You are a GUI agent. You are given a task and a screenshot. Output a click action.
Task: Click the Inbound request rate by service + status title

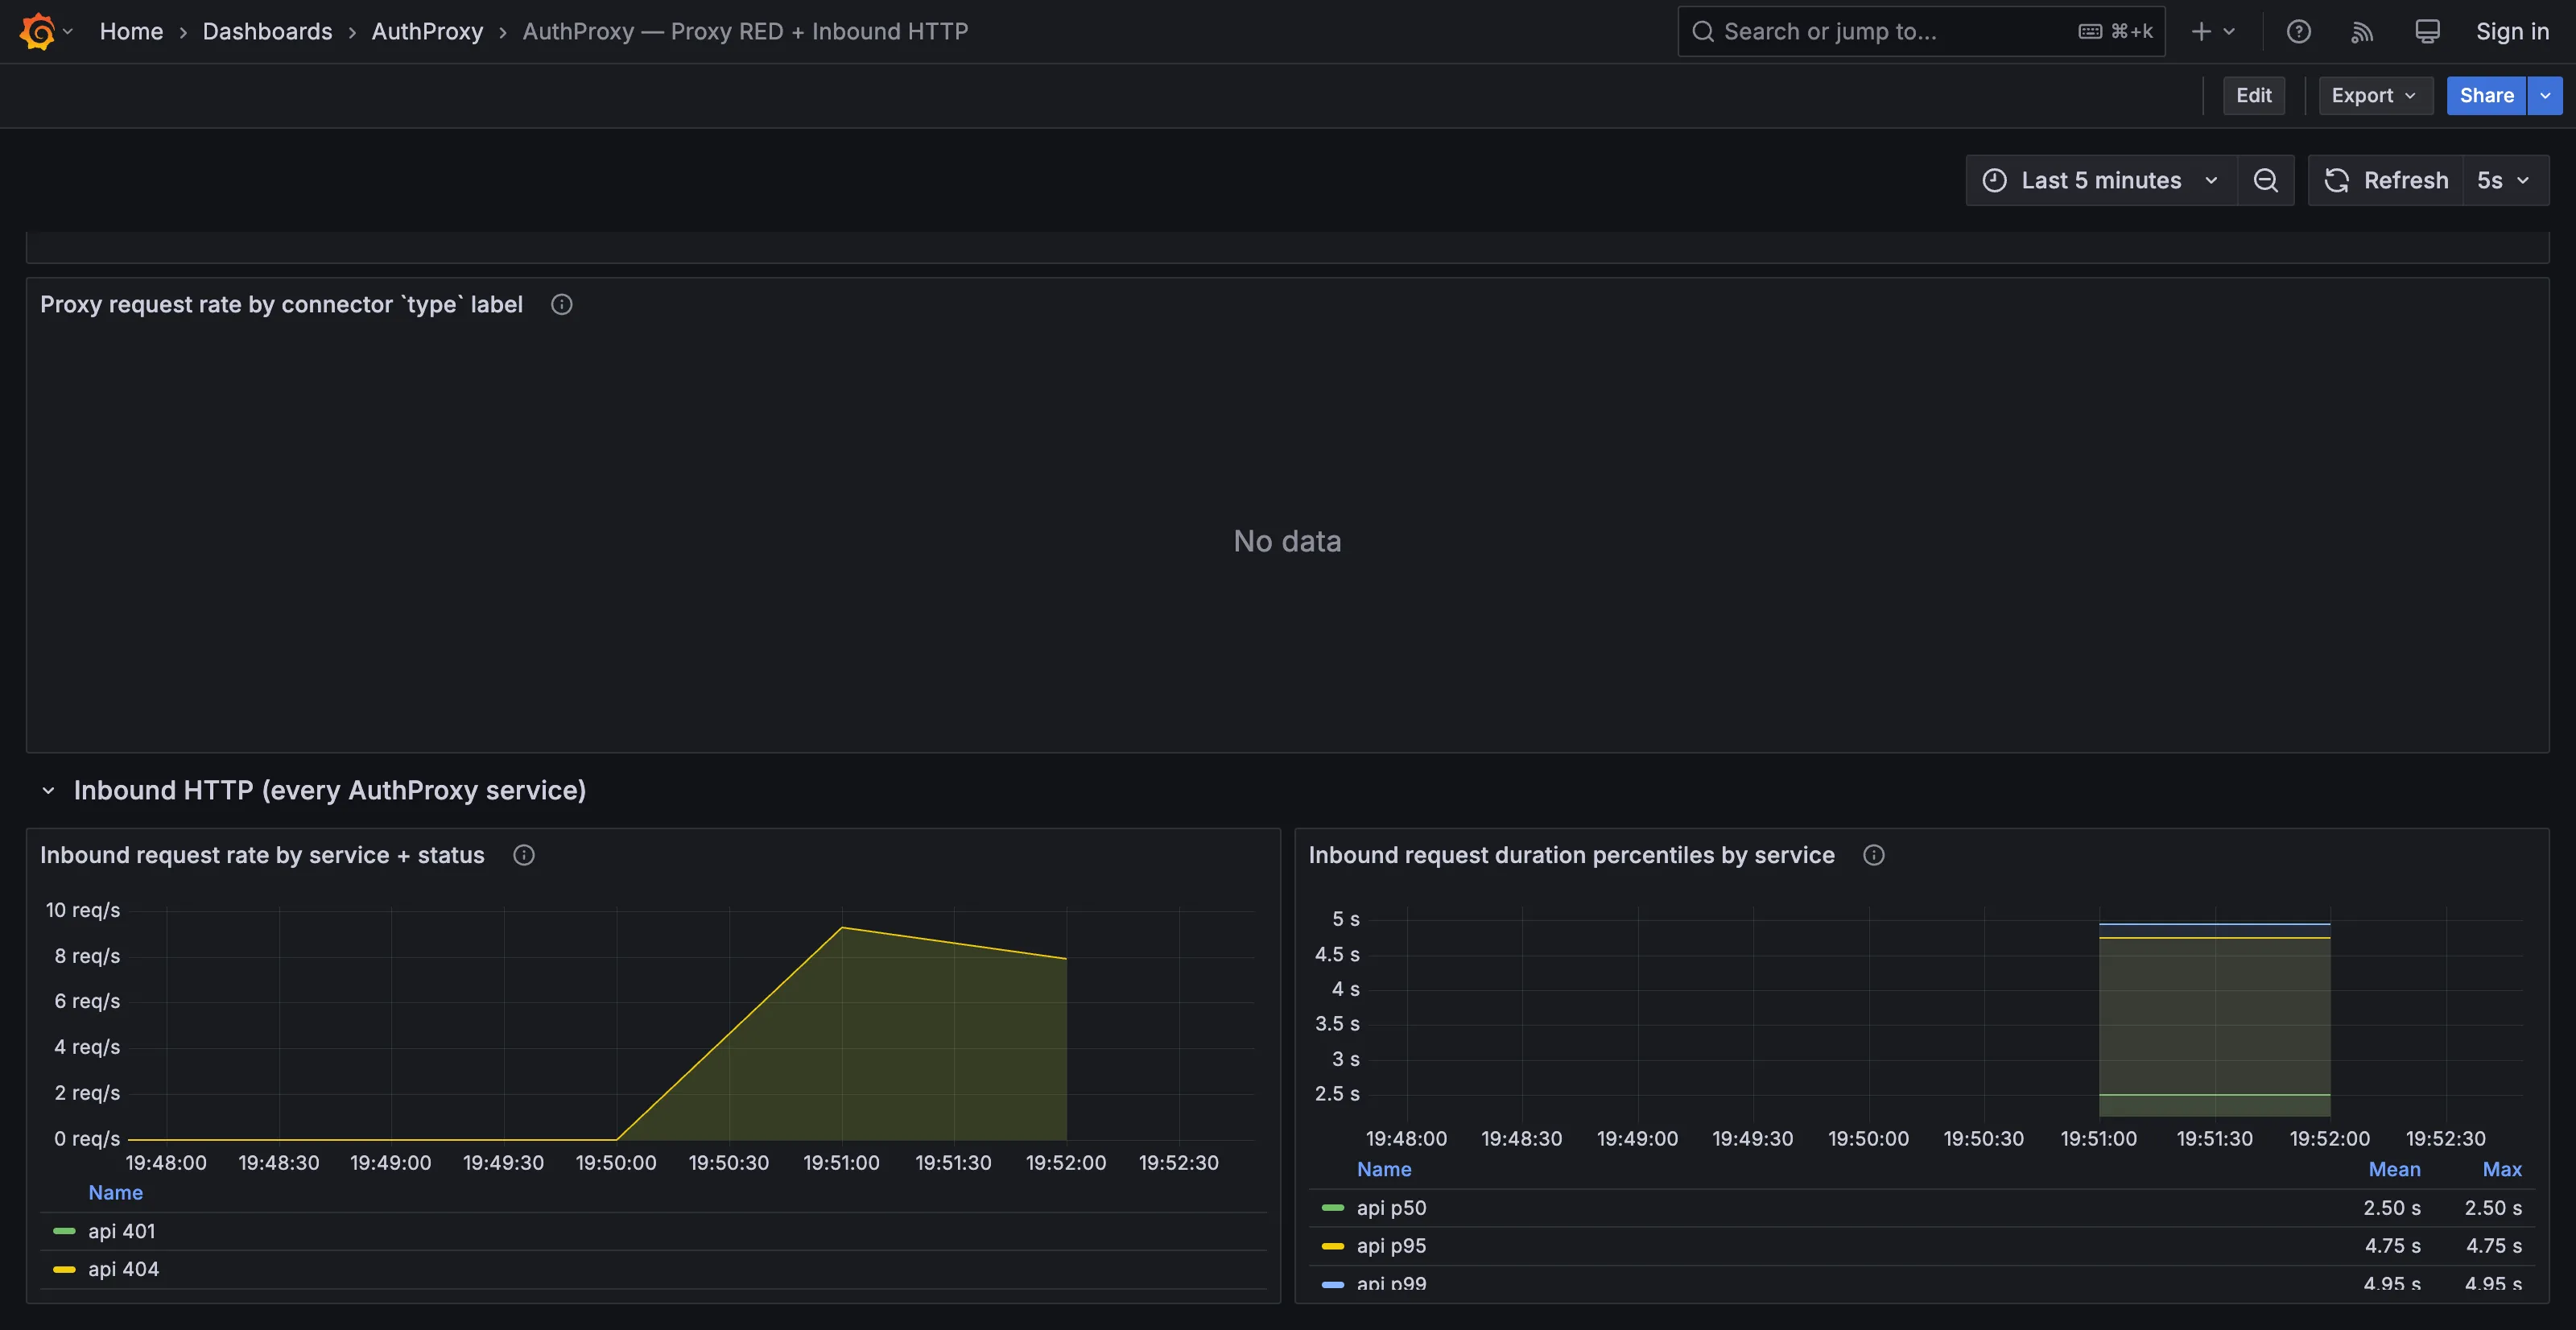click(x=262, y=855)
